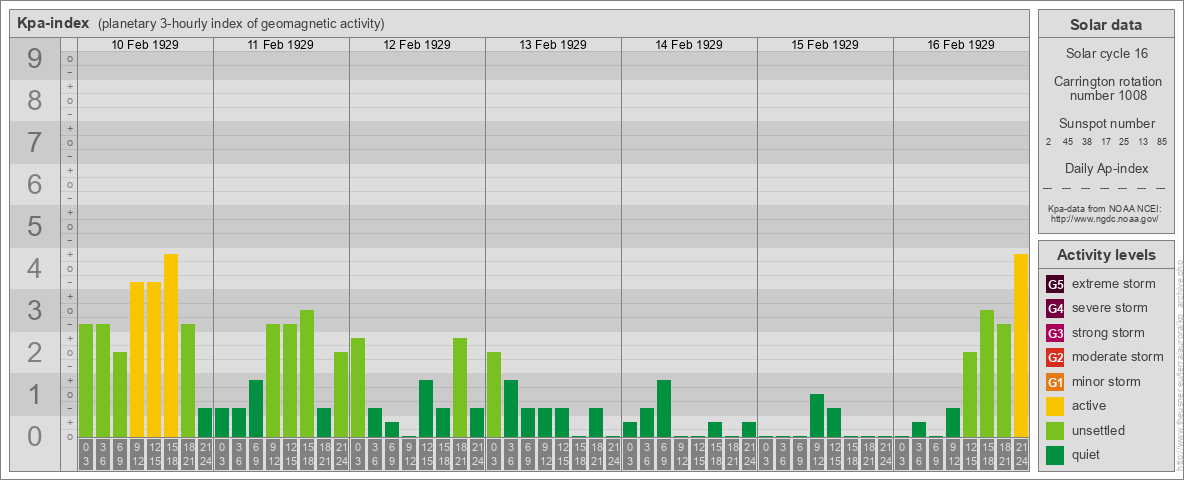Click the 14 Feb 6-9 dark green bar
Image resolution: width=1184 pixels, height=480 pixels.
(664, 408)
